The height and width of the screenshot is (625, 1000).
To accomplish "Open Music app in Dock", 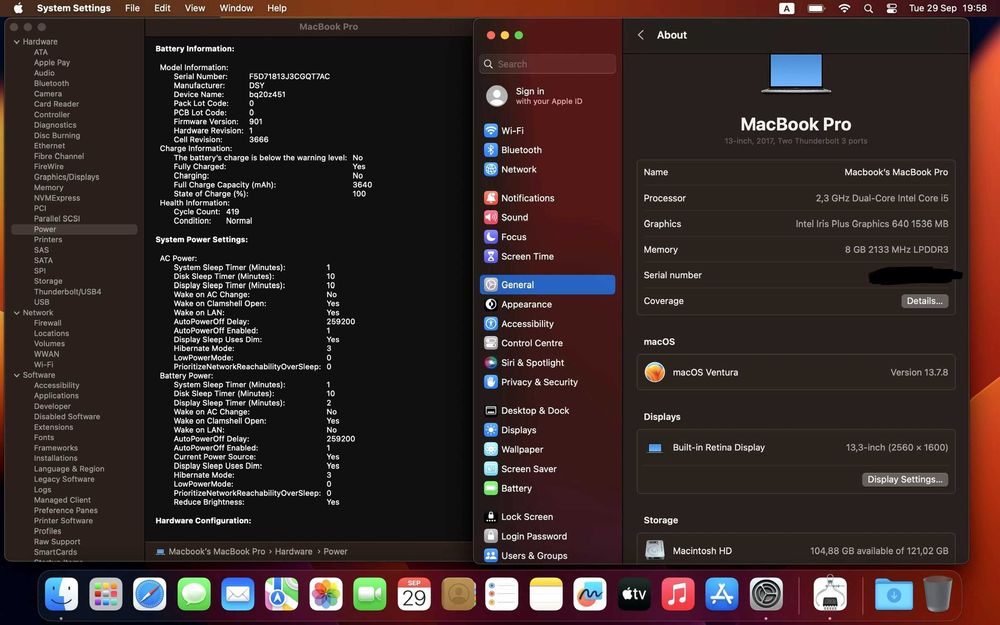I will point(678,594).
